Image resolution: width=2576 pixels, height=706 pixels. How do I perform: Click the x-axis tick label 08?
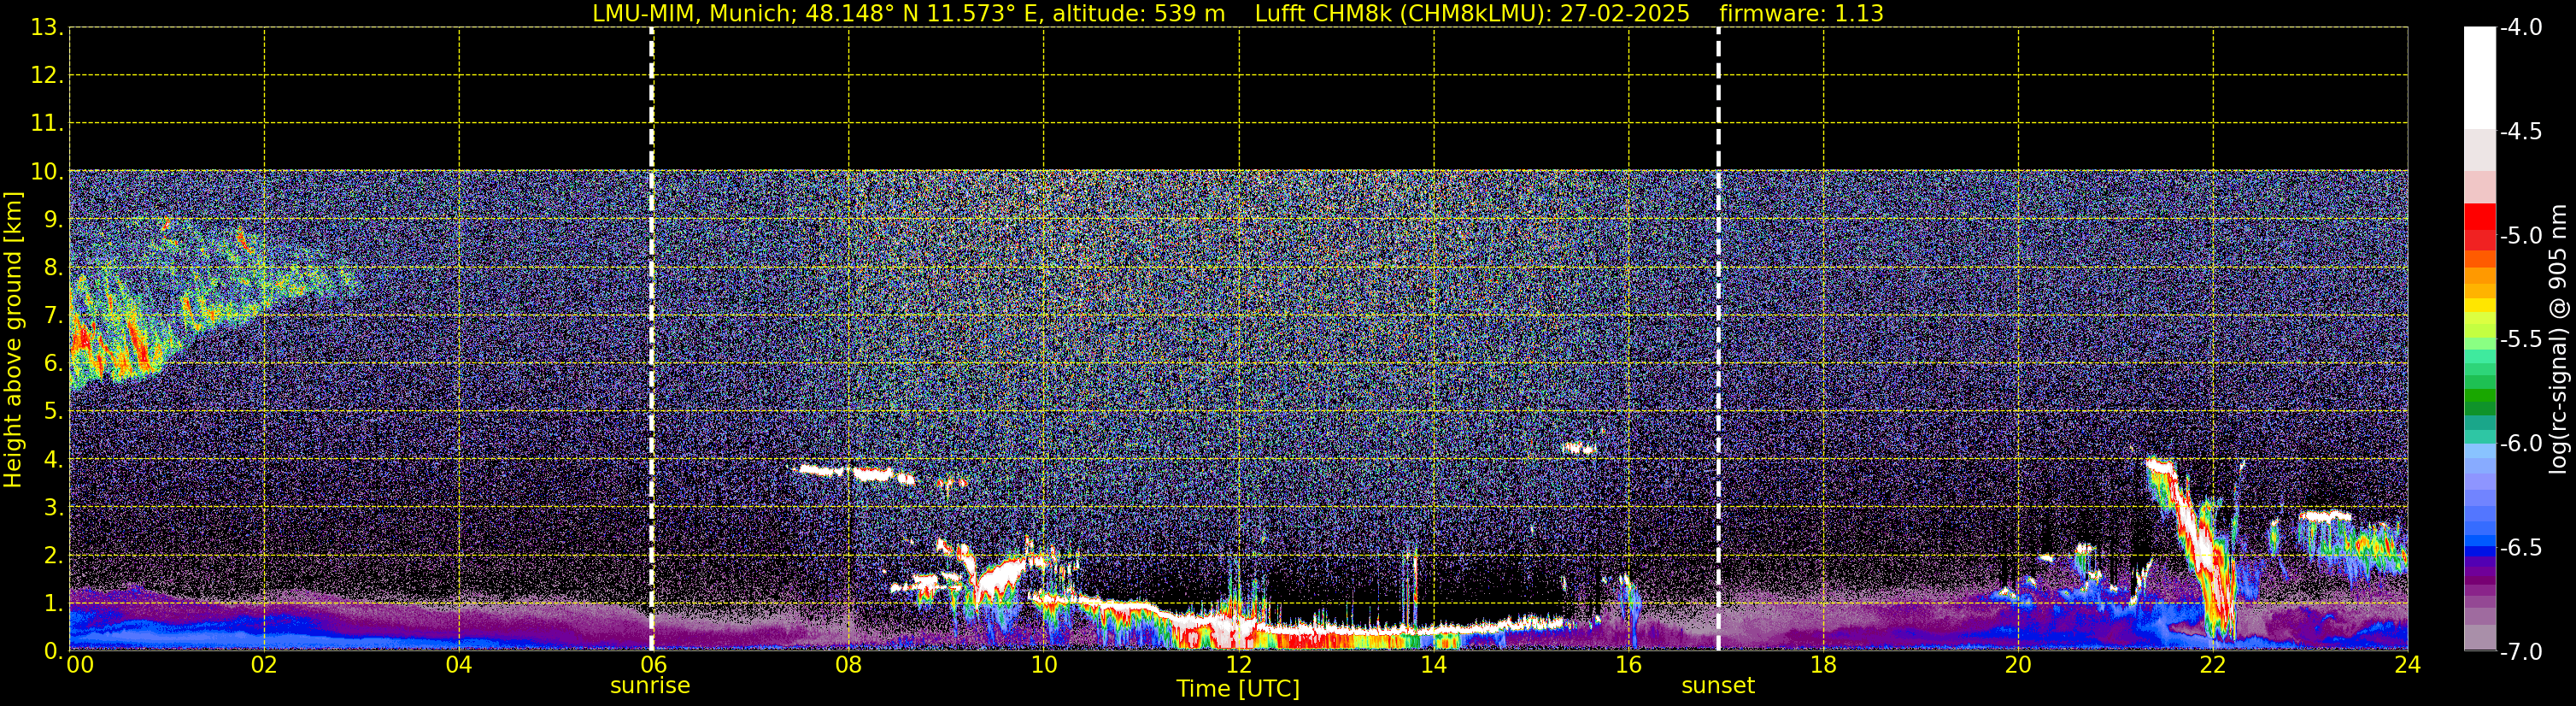point(848,665)
